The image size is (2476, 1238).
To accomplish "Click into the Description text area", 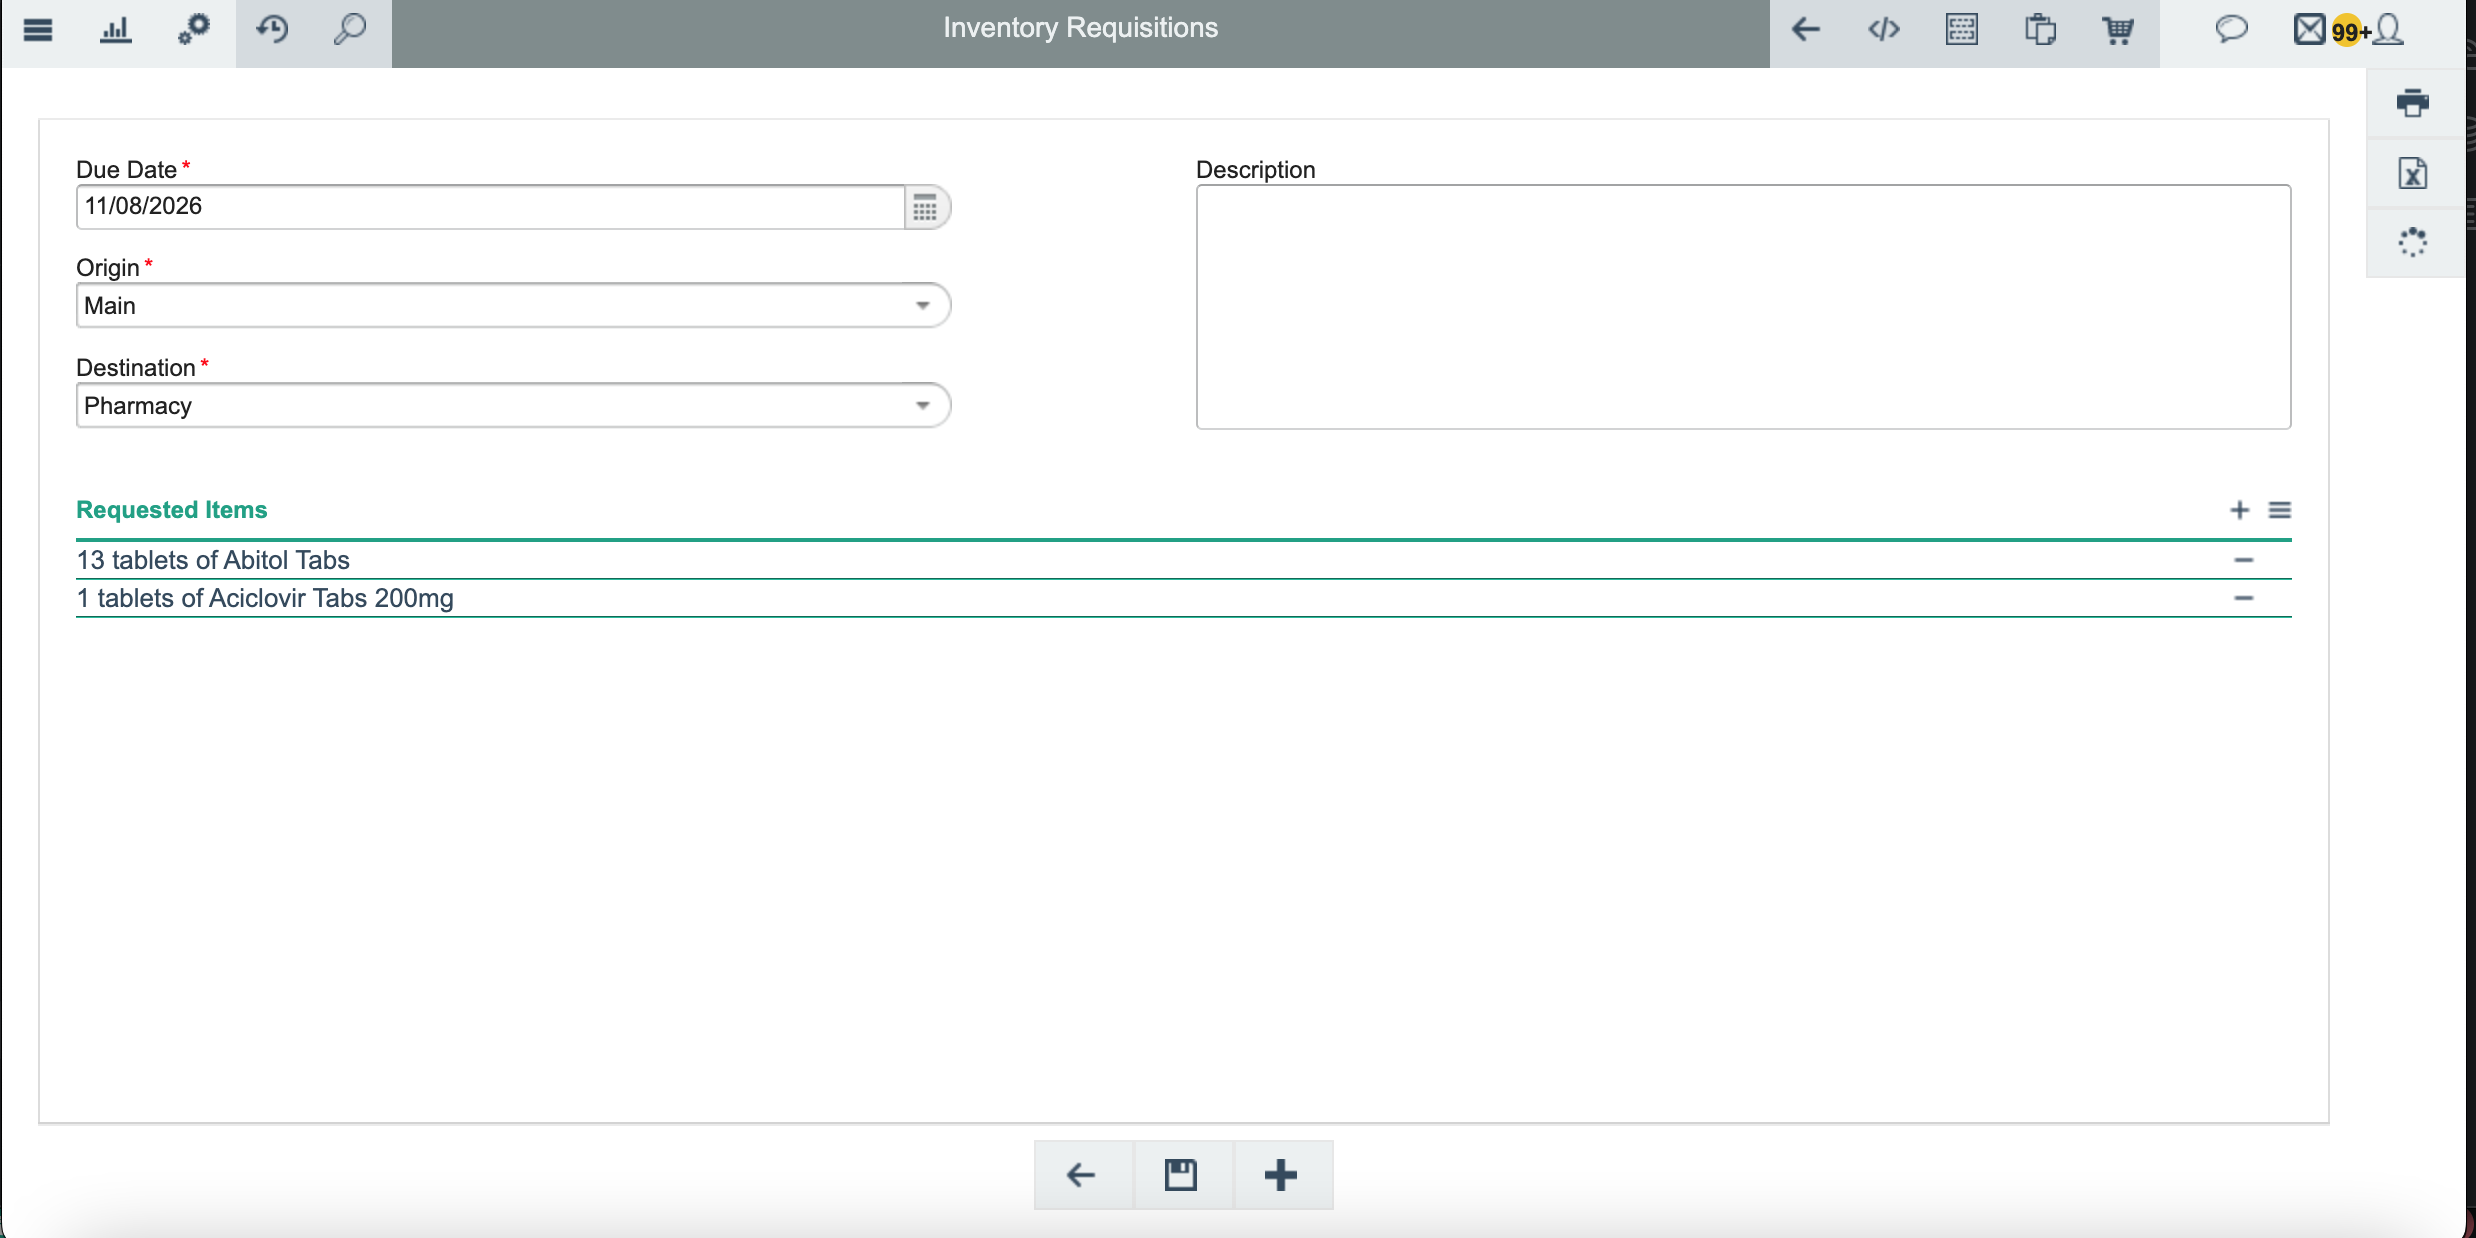I will tap(1743, 307).
